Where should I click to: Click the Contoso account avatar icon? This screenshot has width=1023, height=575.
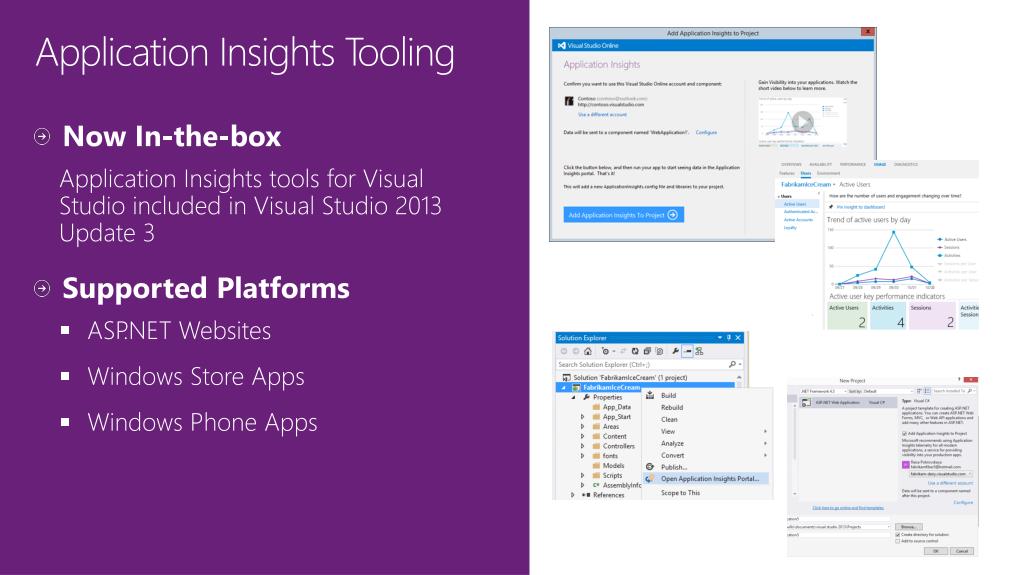(569, 101)
